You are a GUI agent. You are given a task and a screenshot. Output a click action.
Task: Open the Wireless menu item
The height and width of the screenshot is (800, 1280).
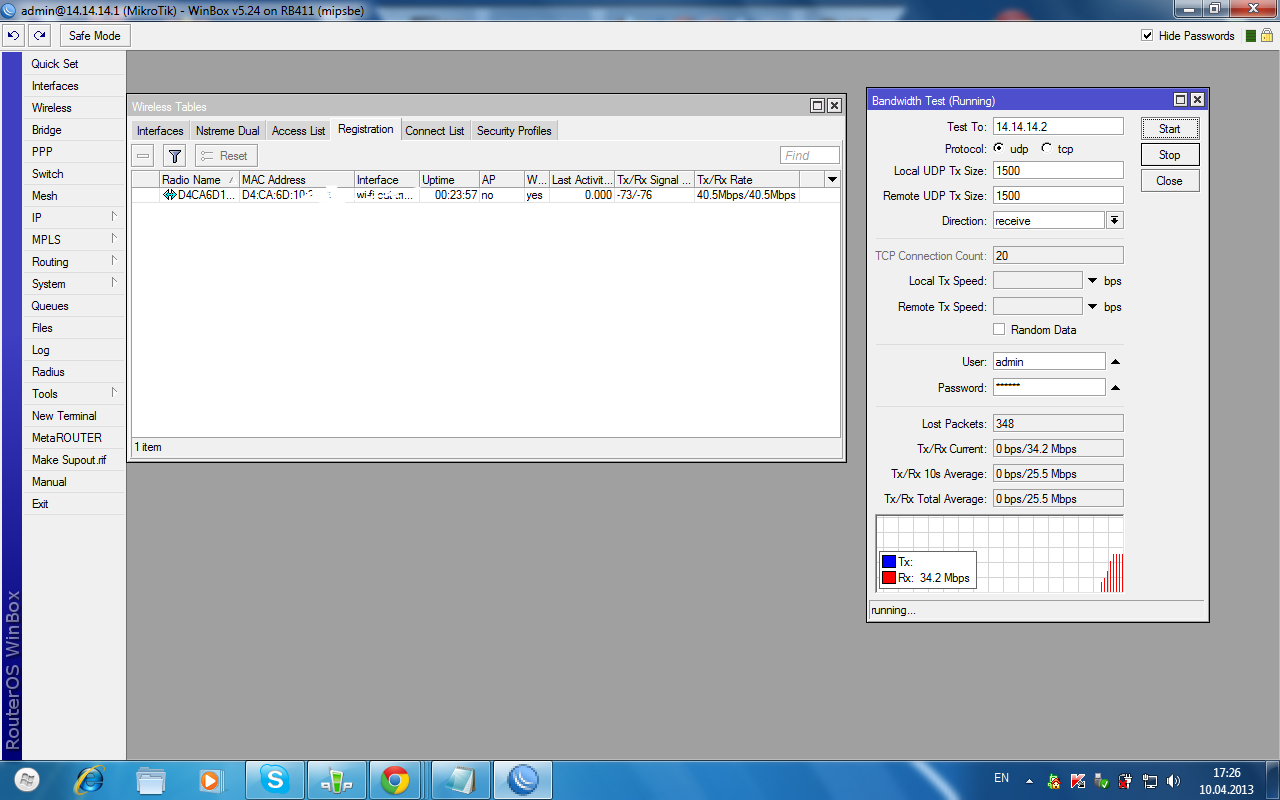(74, 108)
